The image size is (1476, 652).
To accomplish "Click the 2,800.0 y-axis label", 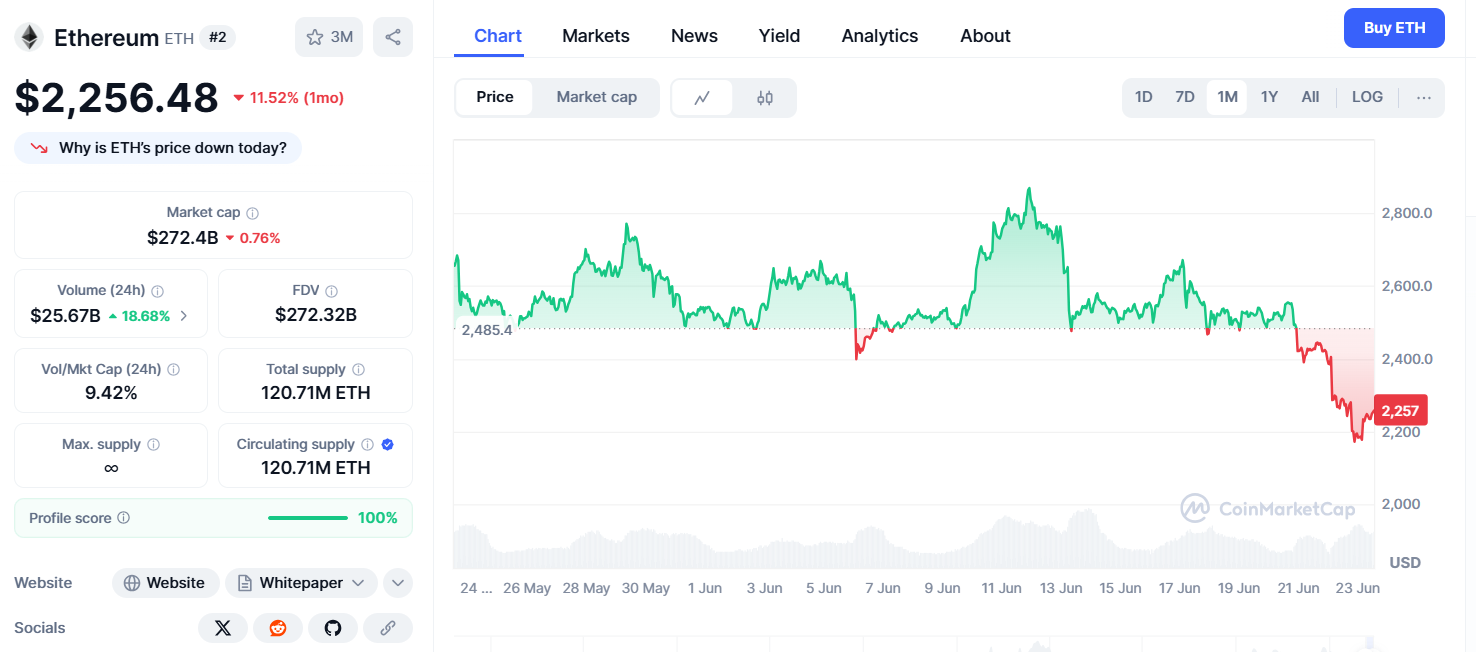I will click(x=1407, y=213).
